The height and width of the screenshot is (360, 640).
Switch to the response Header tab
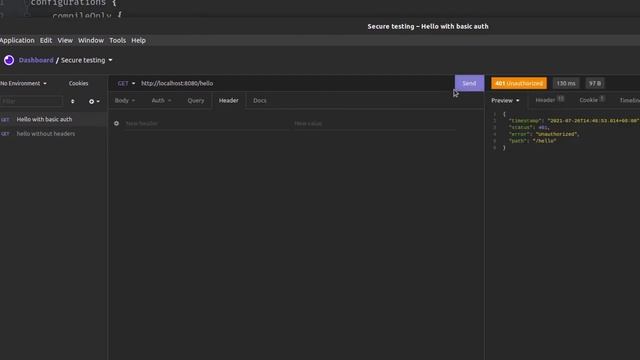pos(549,100)
